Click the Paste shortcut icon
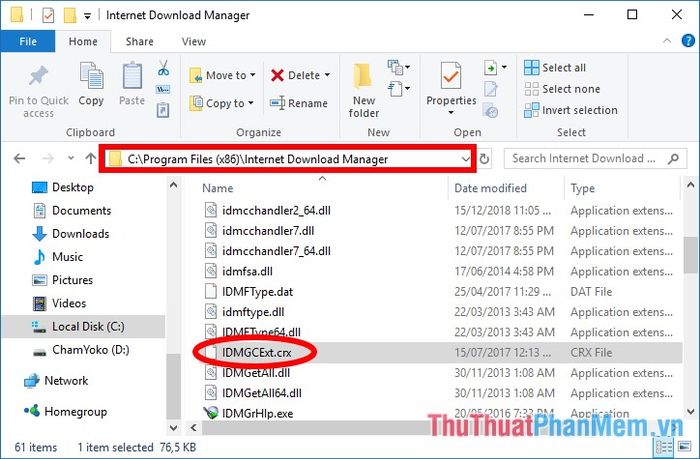Image resolution: width=700 pixels, height=459 pixels. 163,110
